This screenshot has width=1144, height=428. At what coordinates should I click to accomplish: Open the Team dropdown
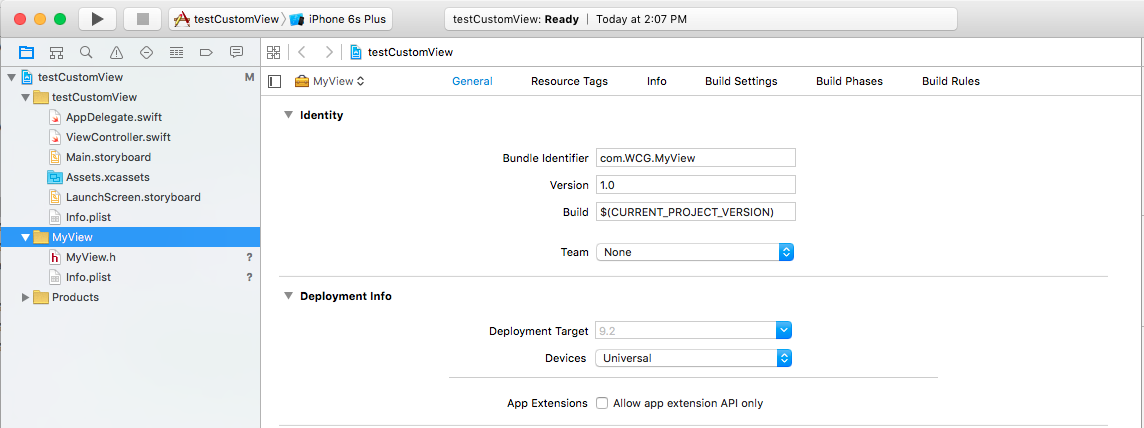coord(694,252)
